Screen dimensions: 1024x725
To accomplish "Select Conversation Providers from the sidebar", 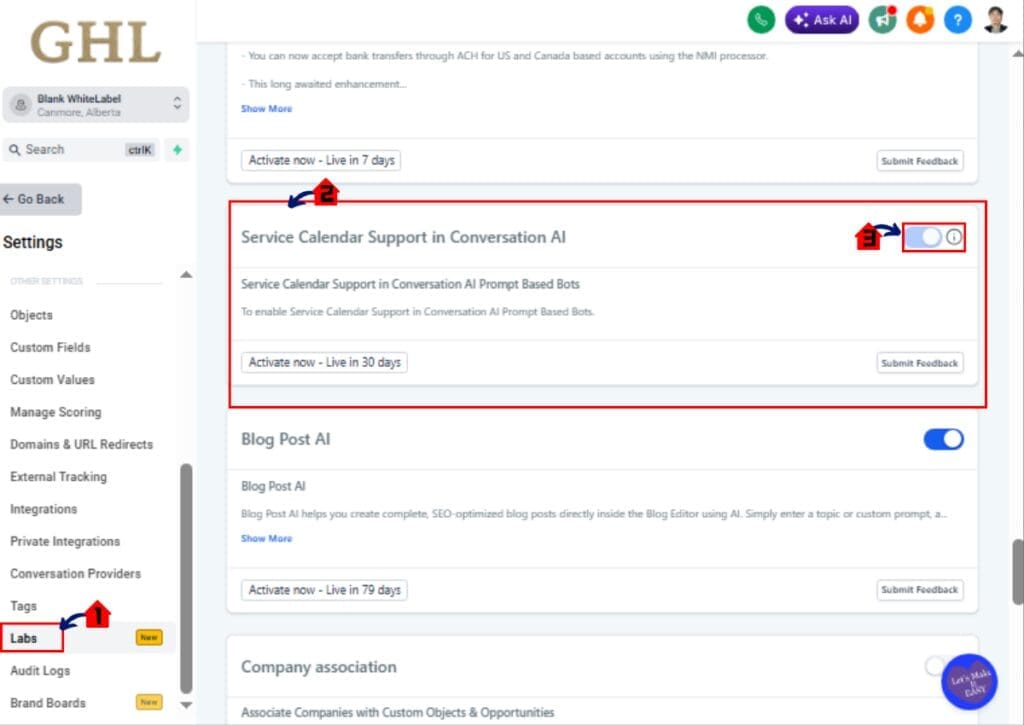I will [75, 573].
